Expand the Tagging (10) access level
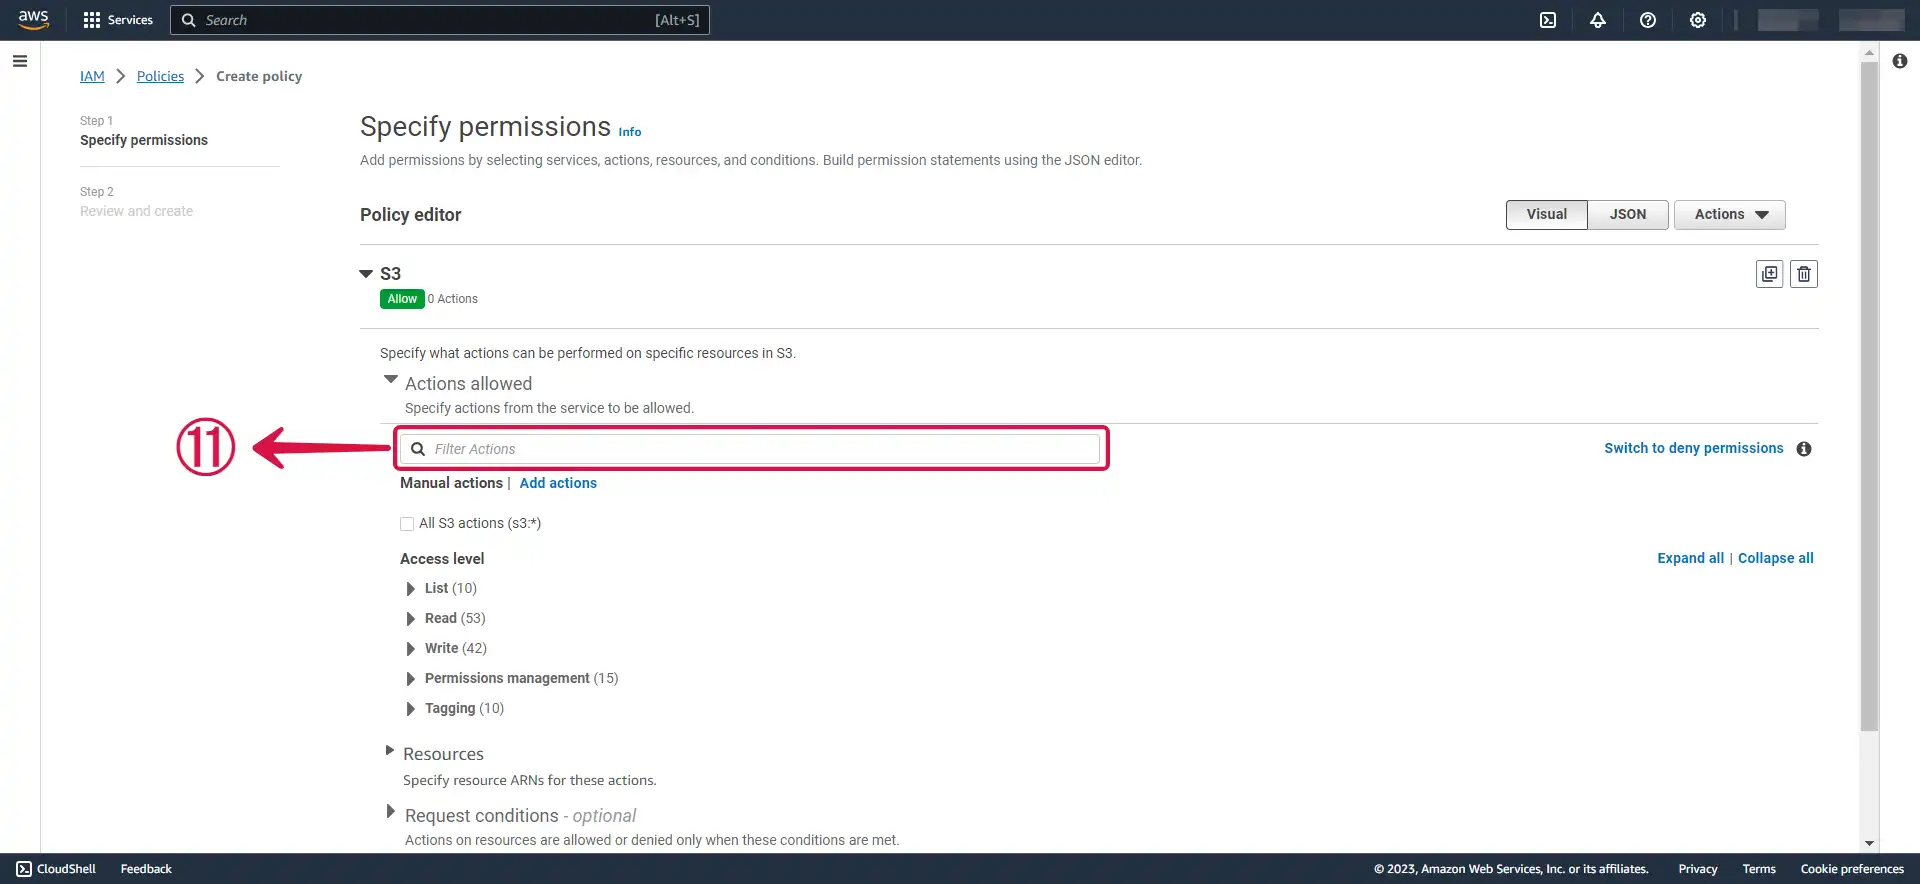Viewport: 1920px width, 884px height. click(410, 709)
